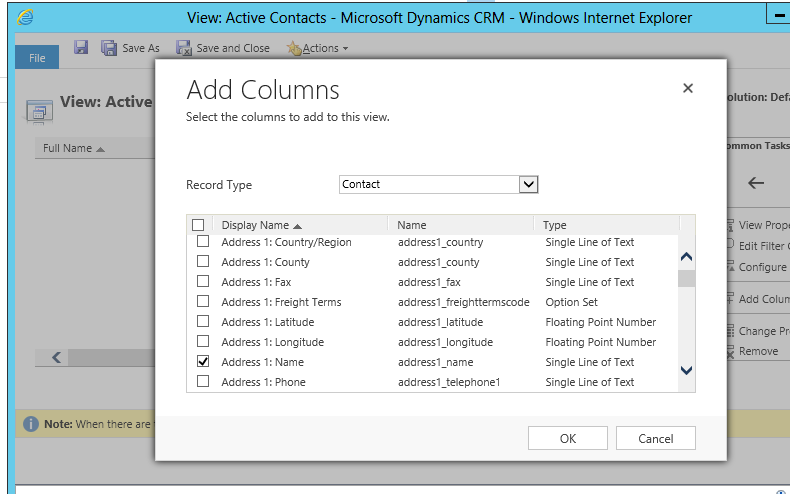
Task: Check the Address 1: Fax checkbox
Action: pyautogui.click(x=203, y=281)
